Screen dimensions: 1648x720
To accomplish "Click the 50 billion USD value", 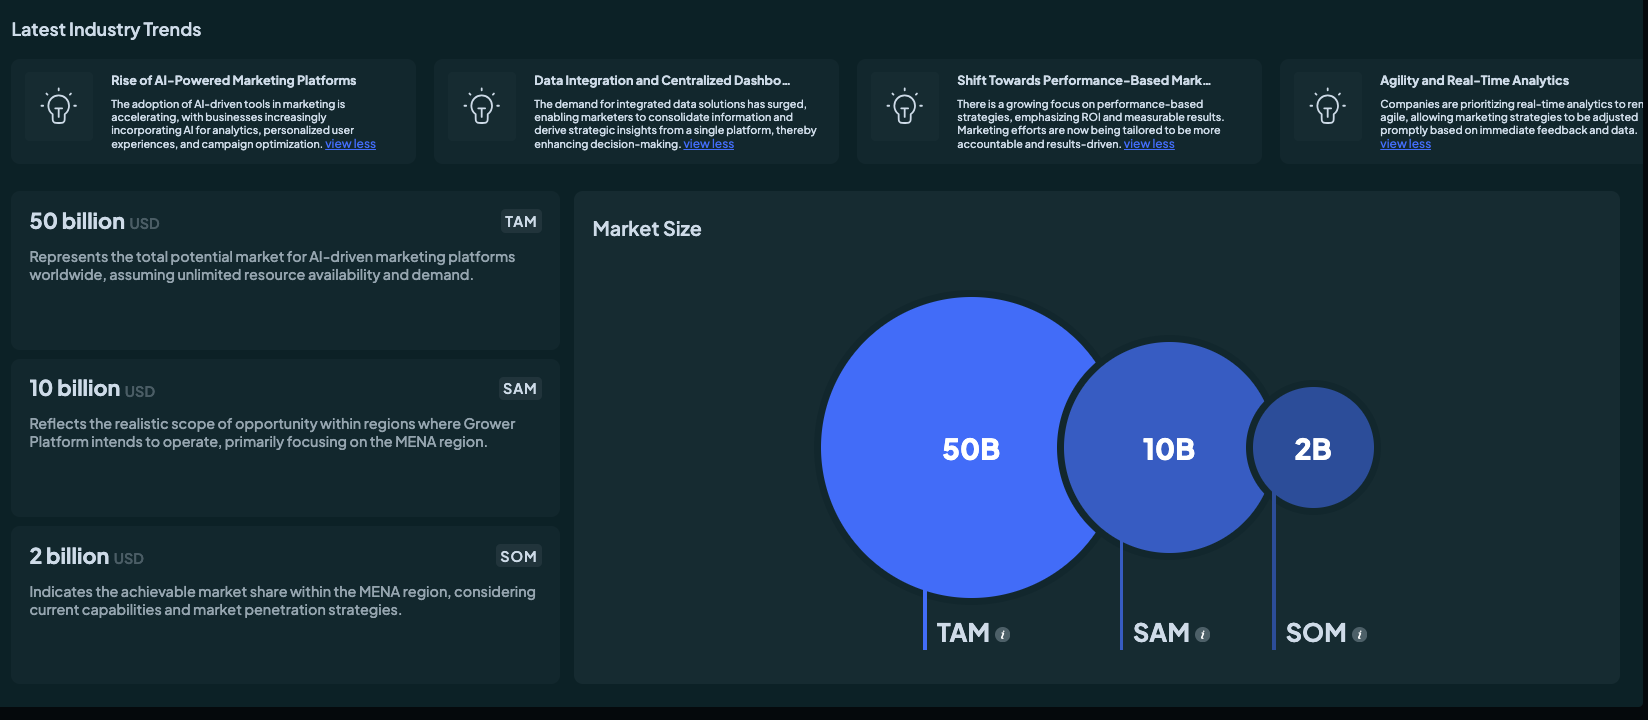I will click(94, 221).
